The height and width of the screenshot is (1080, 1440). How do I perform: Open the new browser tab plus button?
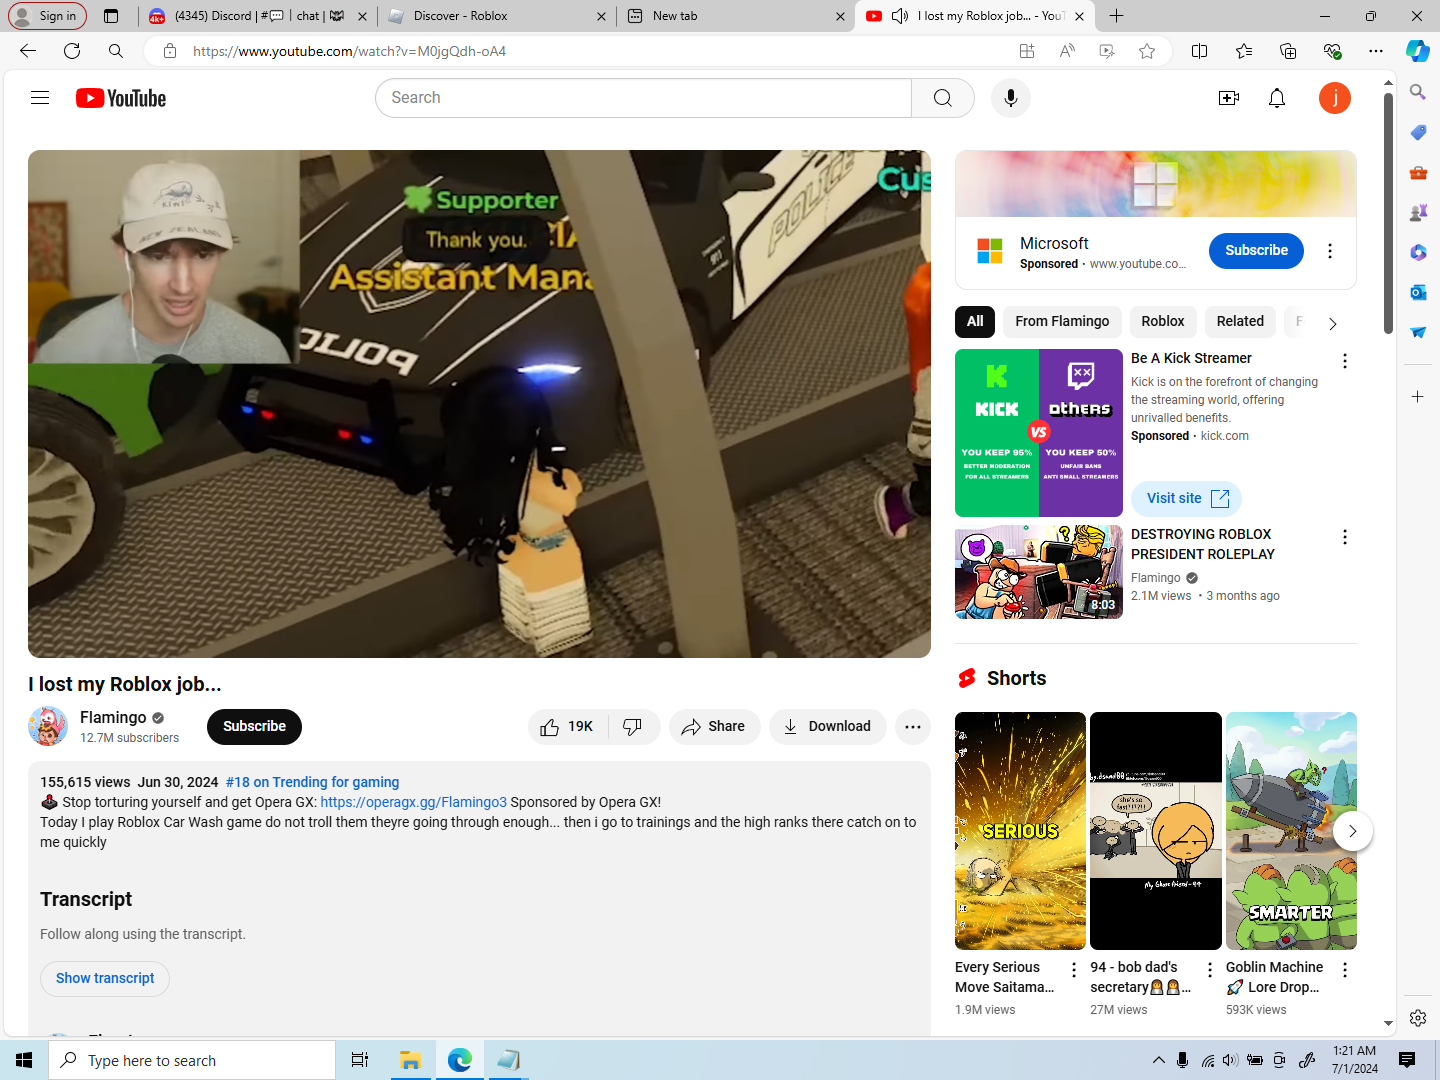(1116, 16)
